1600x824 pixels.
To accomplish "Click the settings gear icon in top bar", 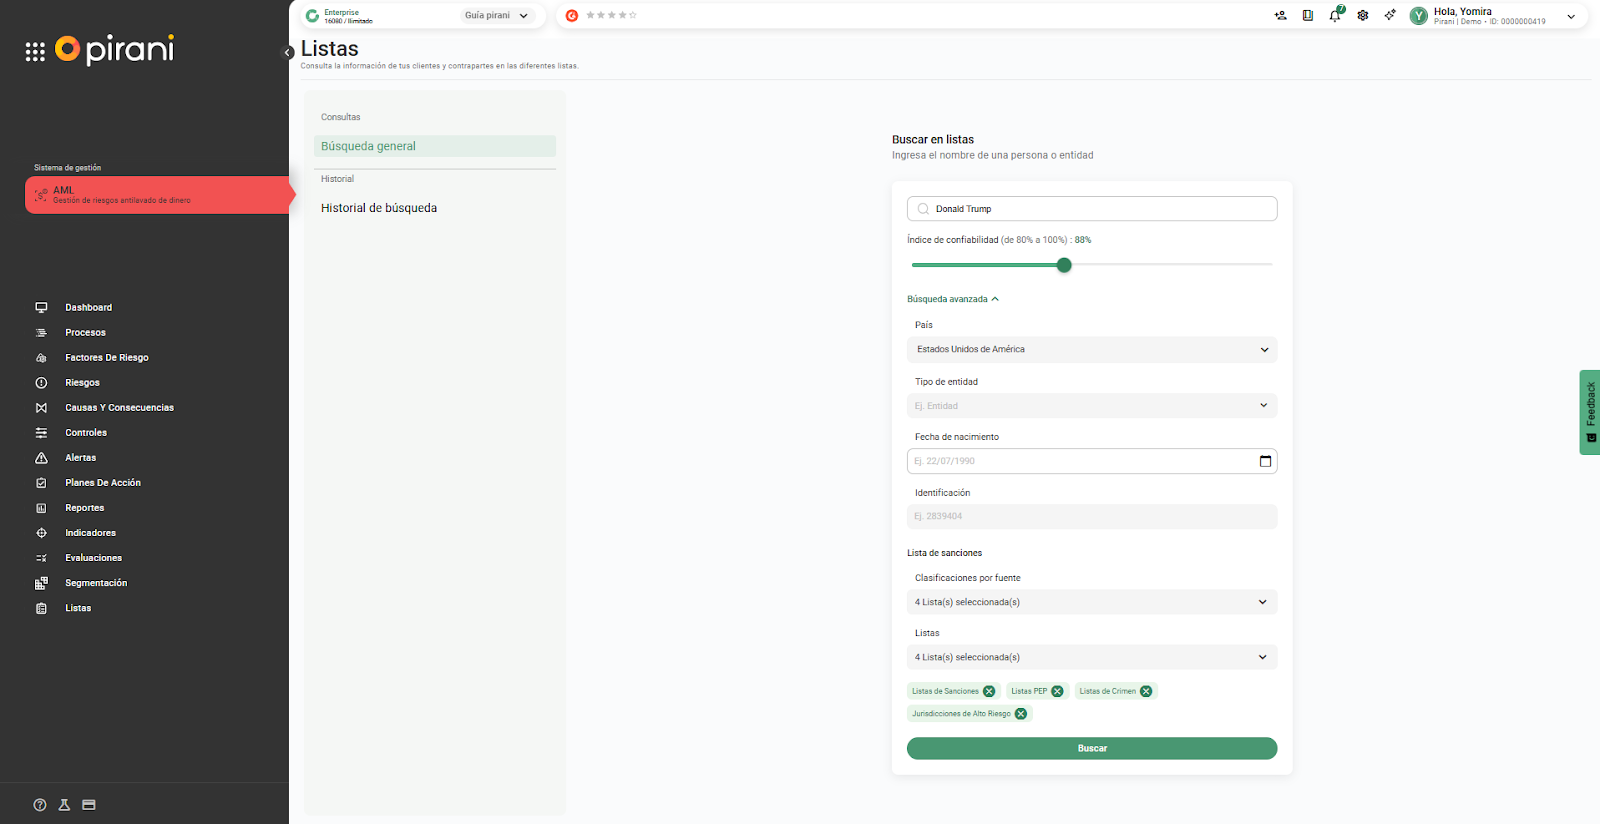I will [x=1362, y=16].
